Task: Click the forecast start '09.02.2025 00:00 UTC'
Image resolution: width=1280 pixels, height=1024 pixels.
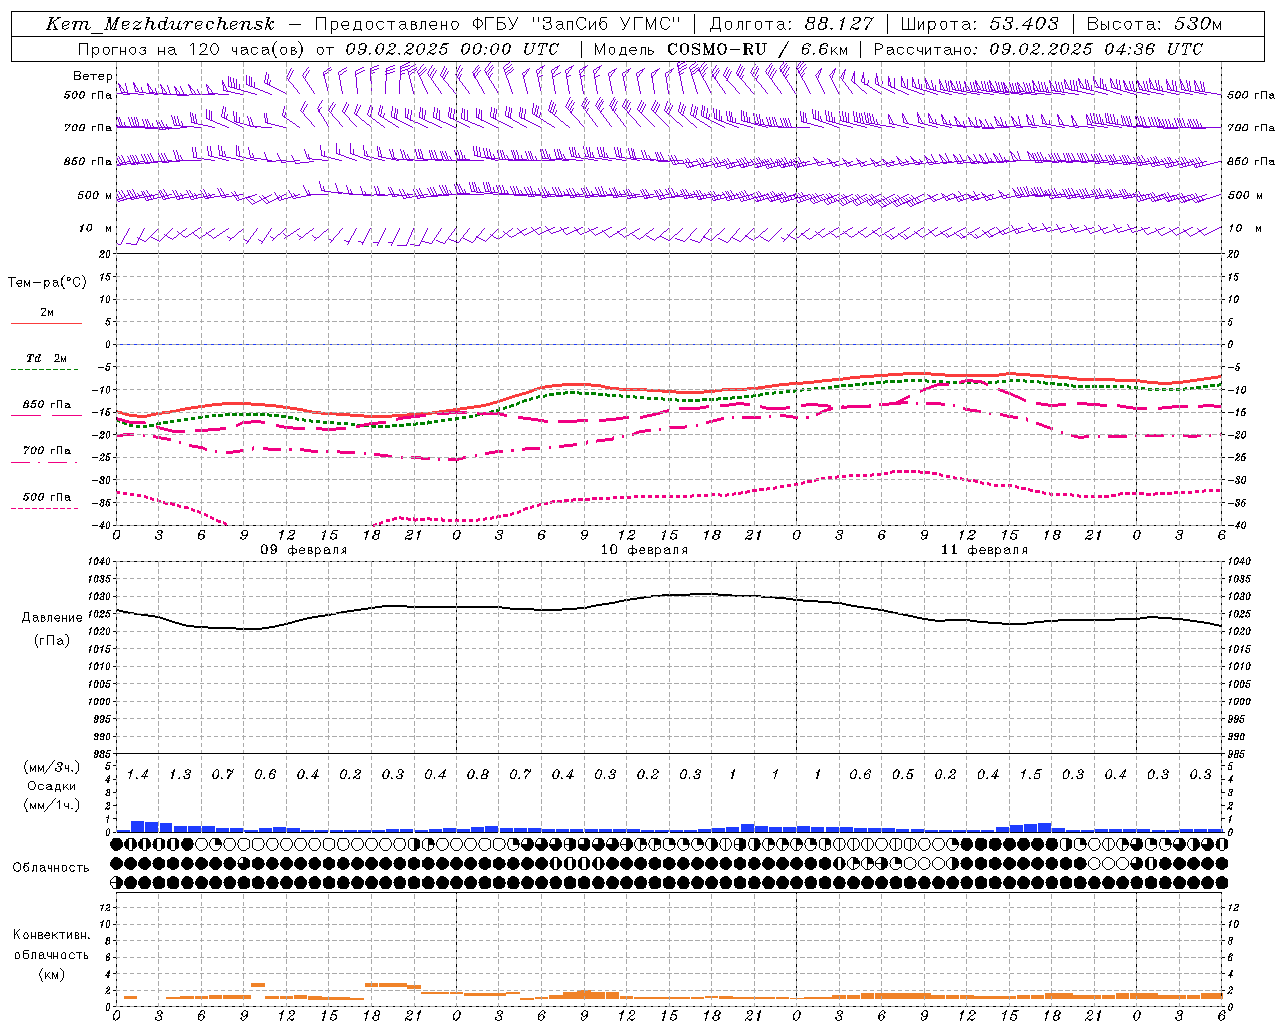Action: click(x=452, y=49)
